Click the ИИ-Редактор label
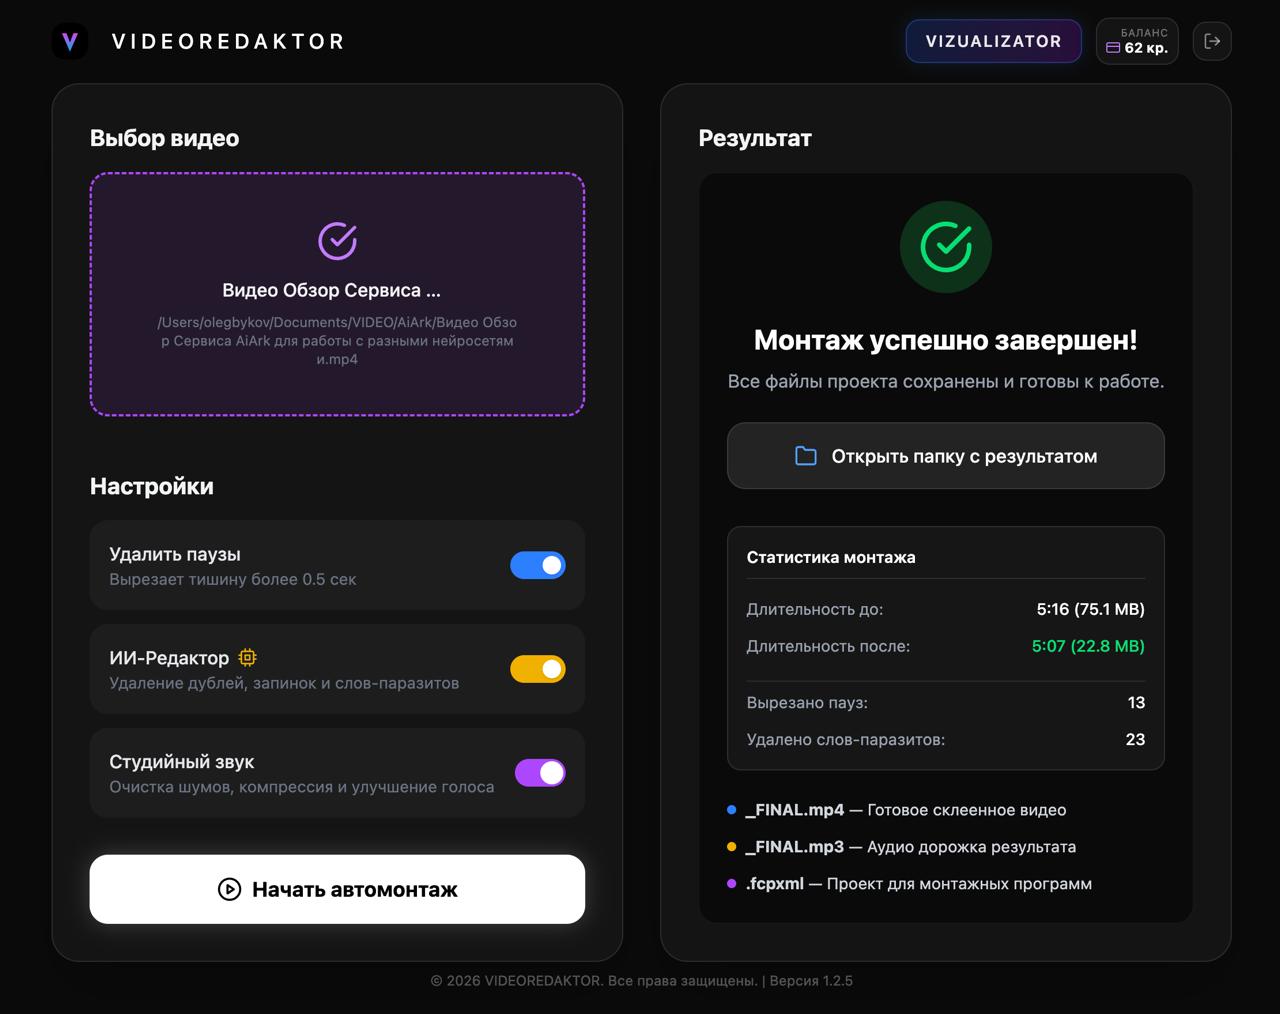 (169, 658)
